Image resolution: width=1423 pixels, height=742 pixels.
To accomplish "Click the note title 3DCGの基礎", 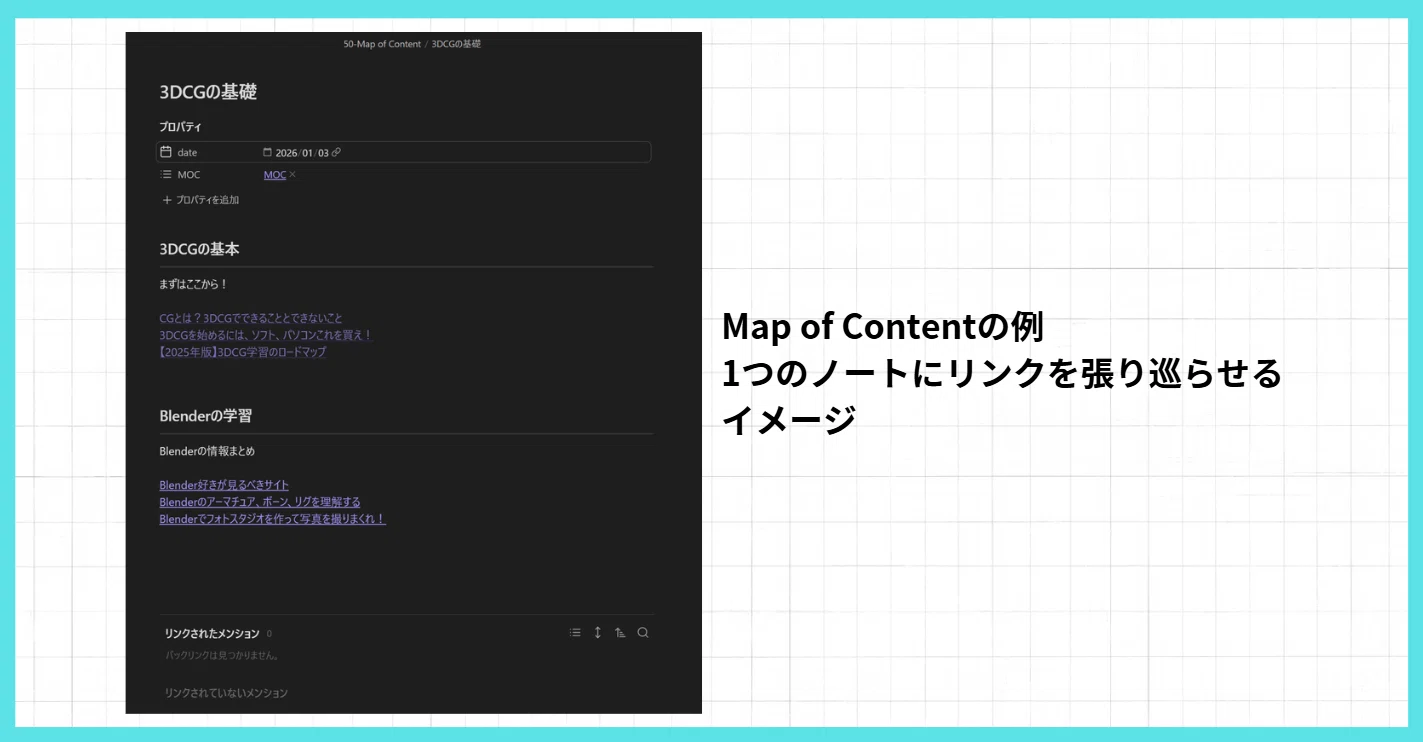I will tap(208, 92).
